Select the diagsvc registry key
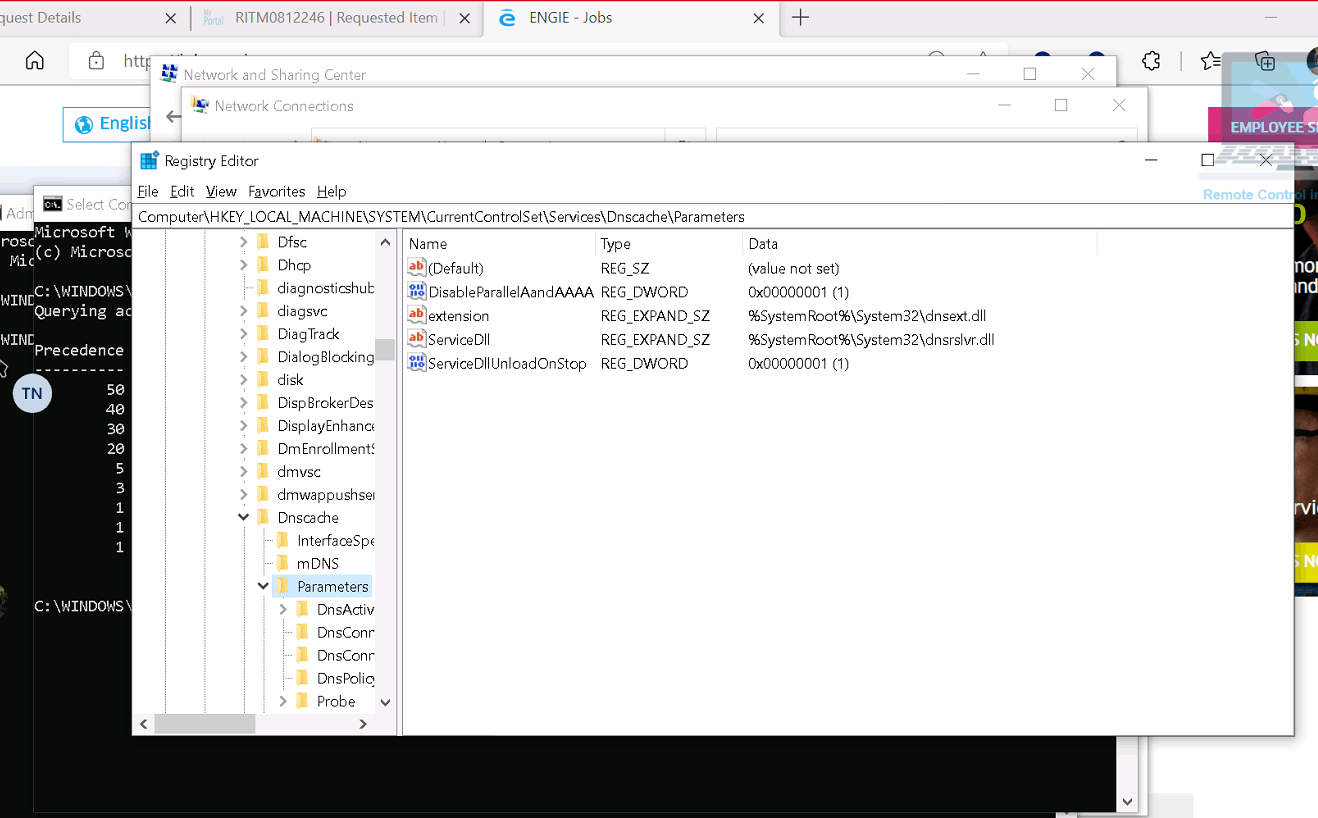This screenshot has width=1318, height=818. tap(302, 311)
